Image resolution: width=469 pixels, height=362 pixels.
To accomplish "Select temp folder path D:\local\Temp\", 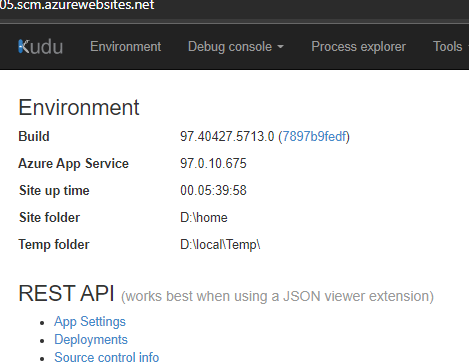I will pyautogui.click(x=220, y=245).
